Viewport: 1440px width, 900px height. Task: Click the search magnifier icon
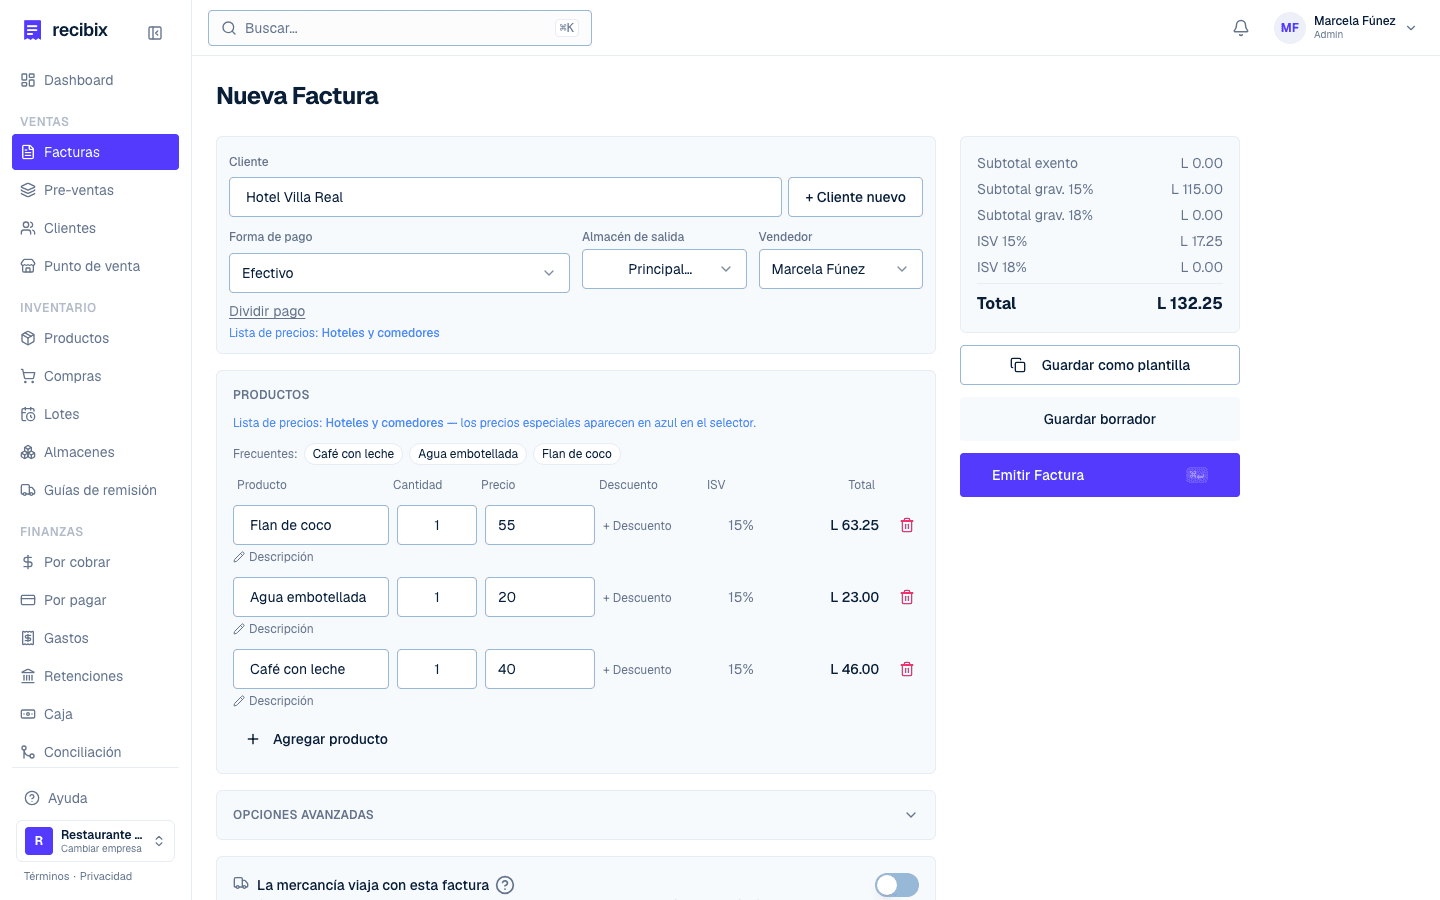(x=229, y=28)
